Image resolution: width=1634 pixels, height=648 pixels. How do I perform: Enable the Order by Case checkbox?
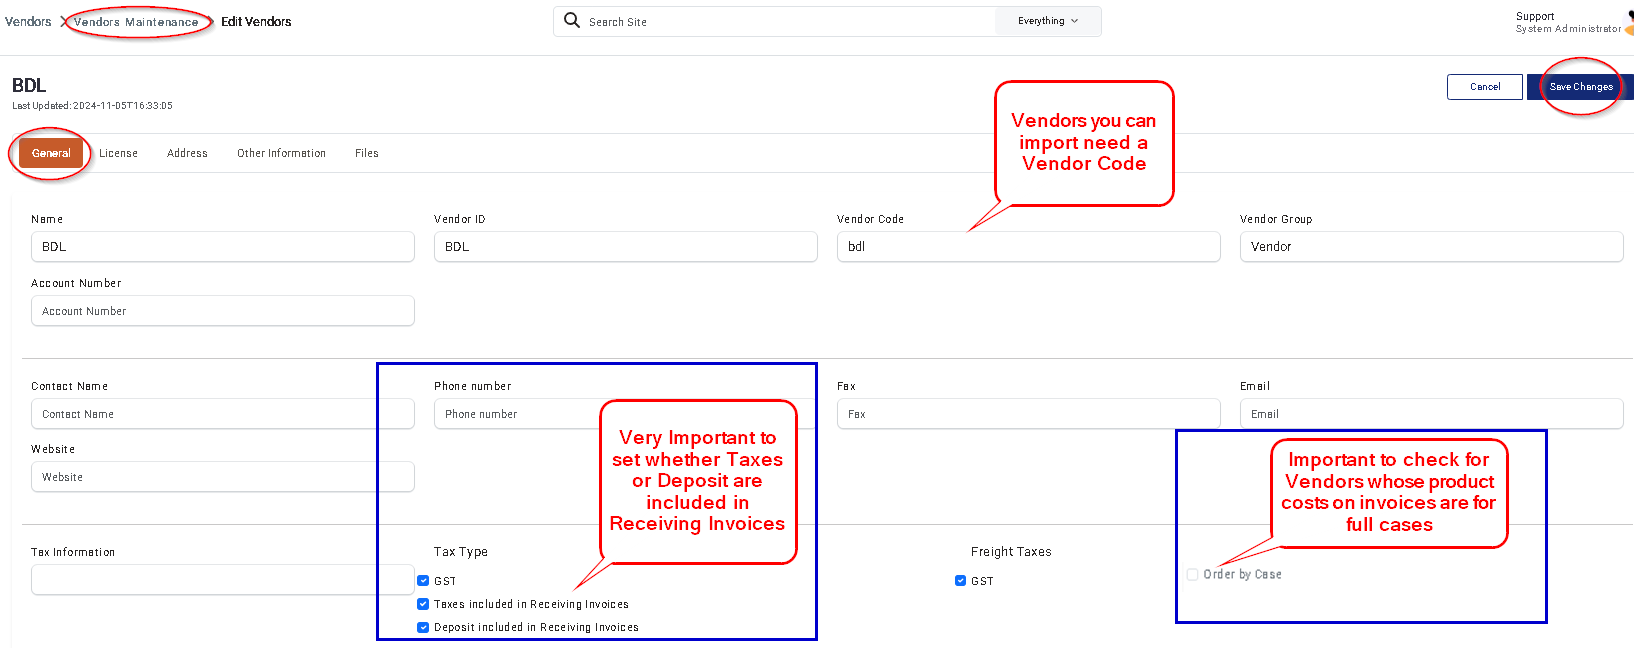(x=1192, y=574)
